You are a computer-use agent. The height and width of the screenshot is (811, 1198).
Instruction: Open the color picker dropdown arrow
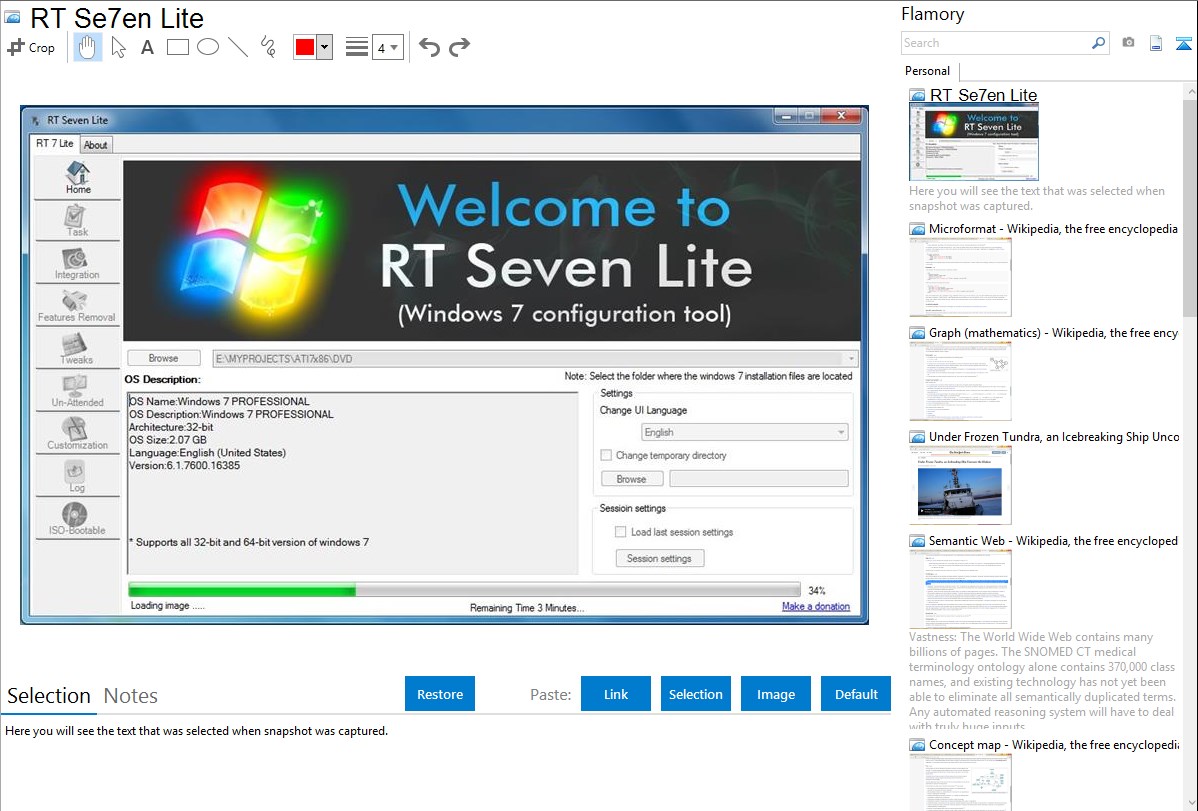coord(324,48)
